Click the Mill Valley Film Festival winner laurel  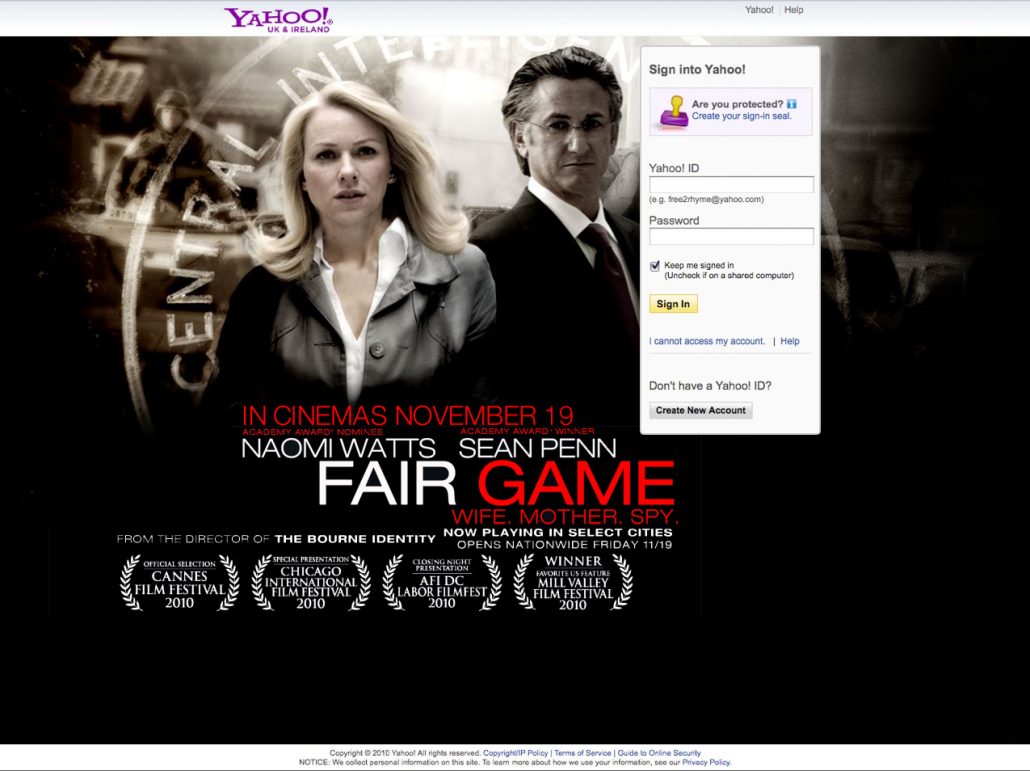573,582
